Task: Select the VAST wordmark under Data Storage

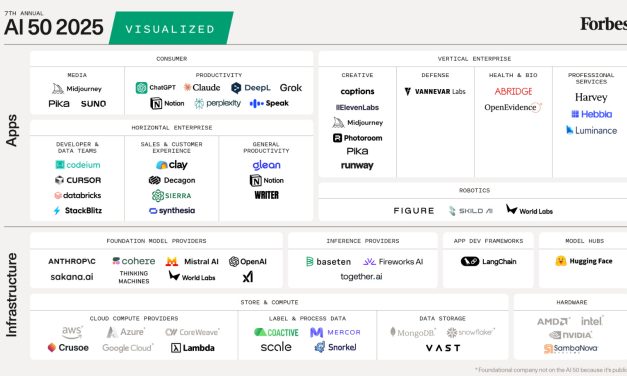Action: click(x=443, y=348)
